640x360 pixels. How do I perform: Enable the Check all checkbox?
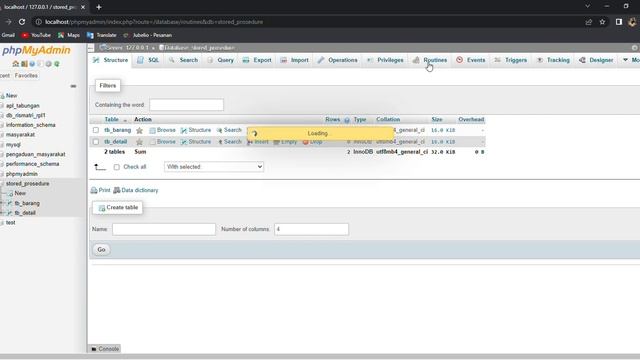(x=117, y=167)
